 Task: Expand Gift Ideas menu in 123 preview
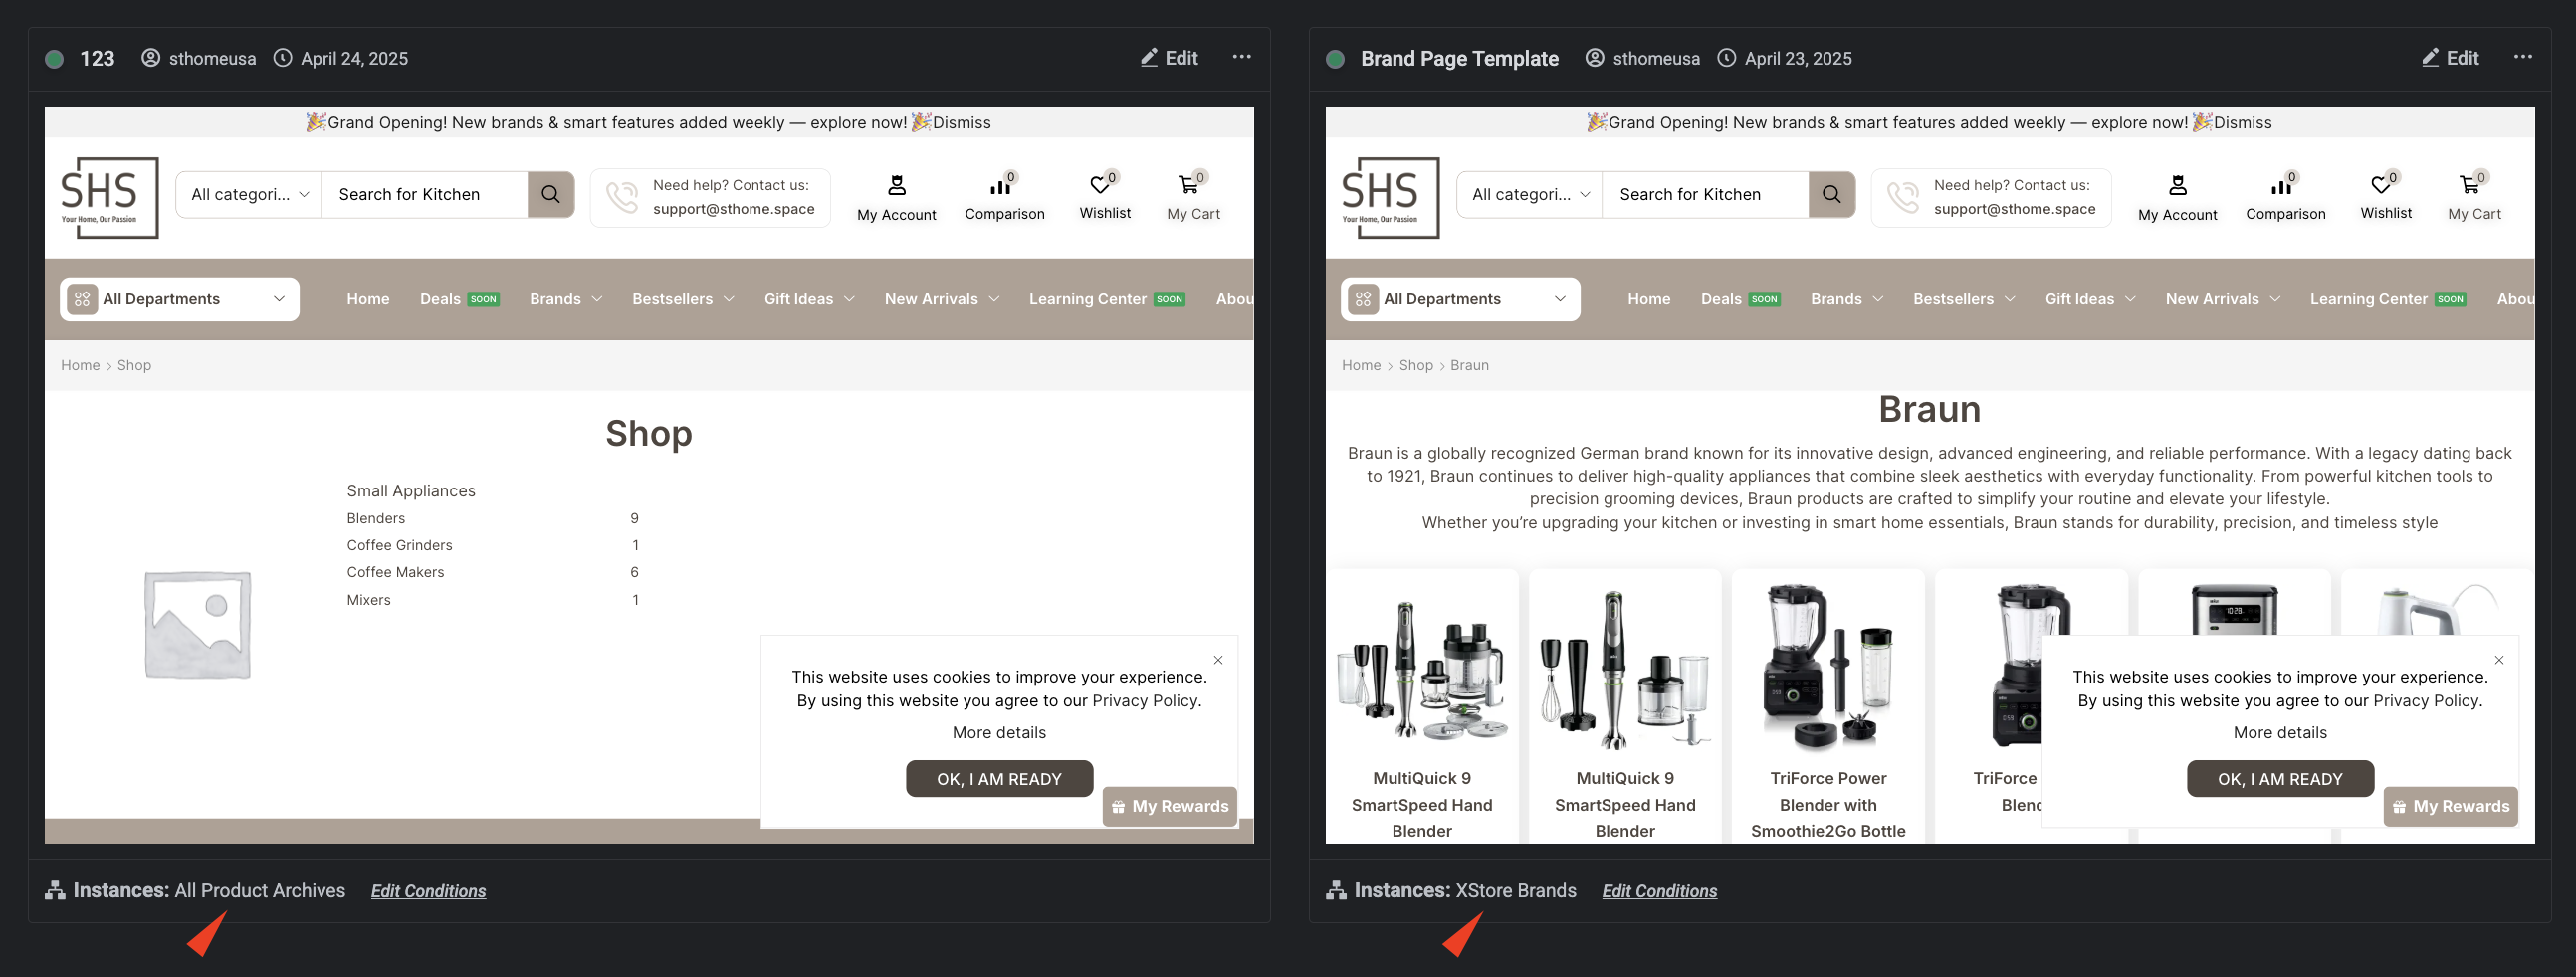809,299
